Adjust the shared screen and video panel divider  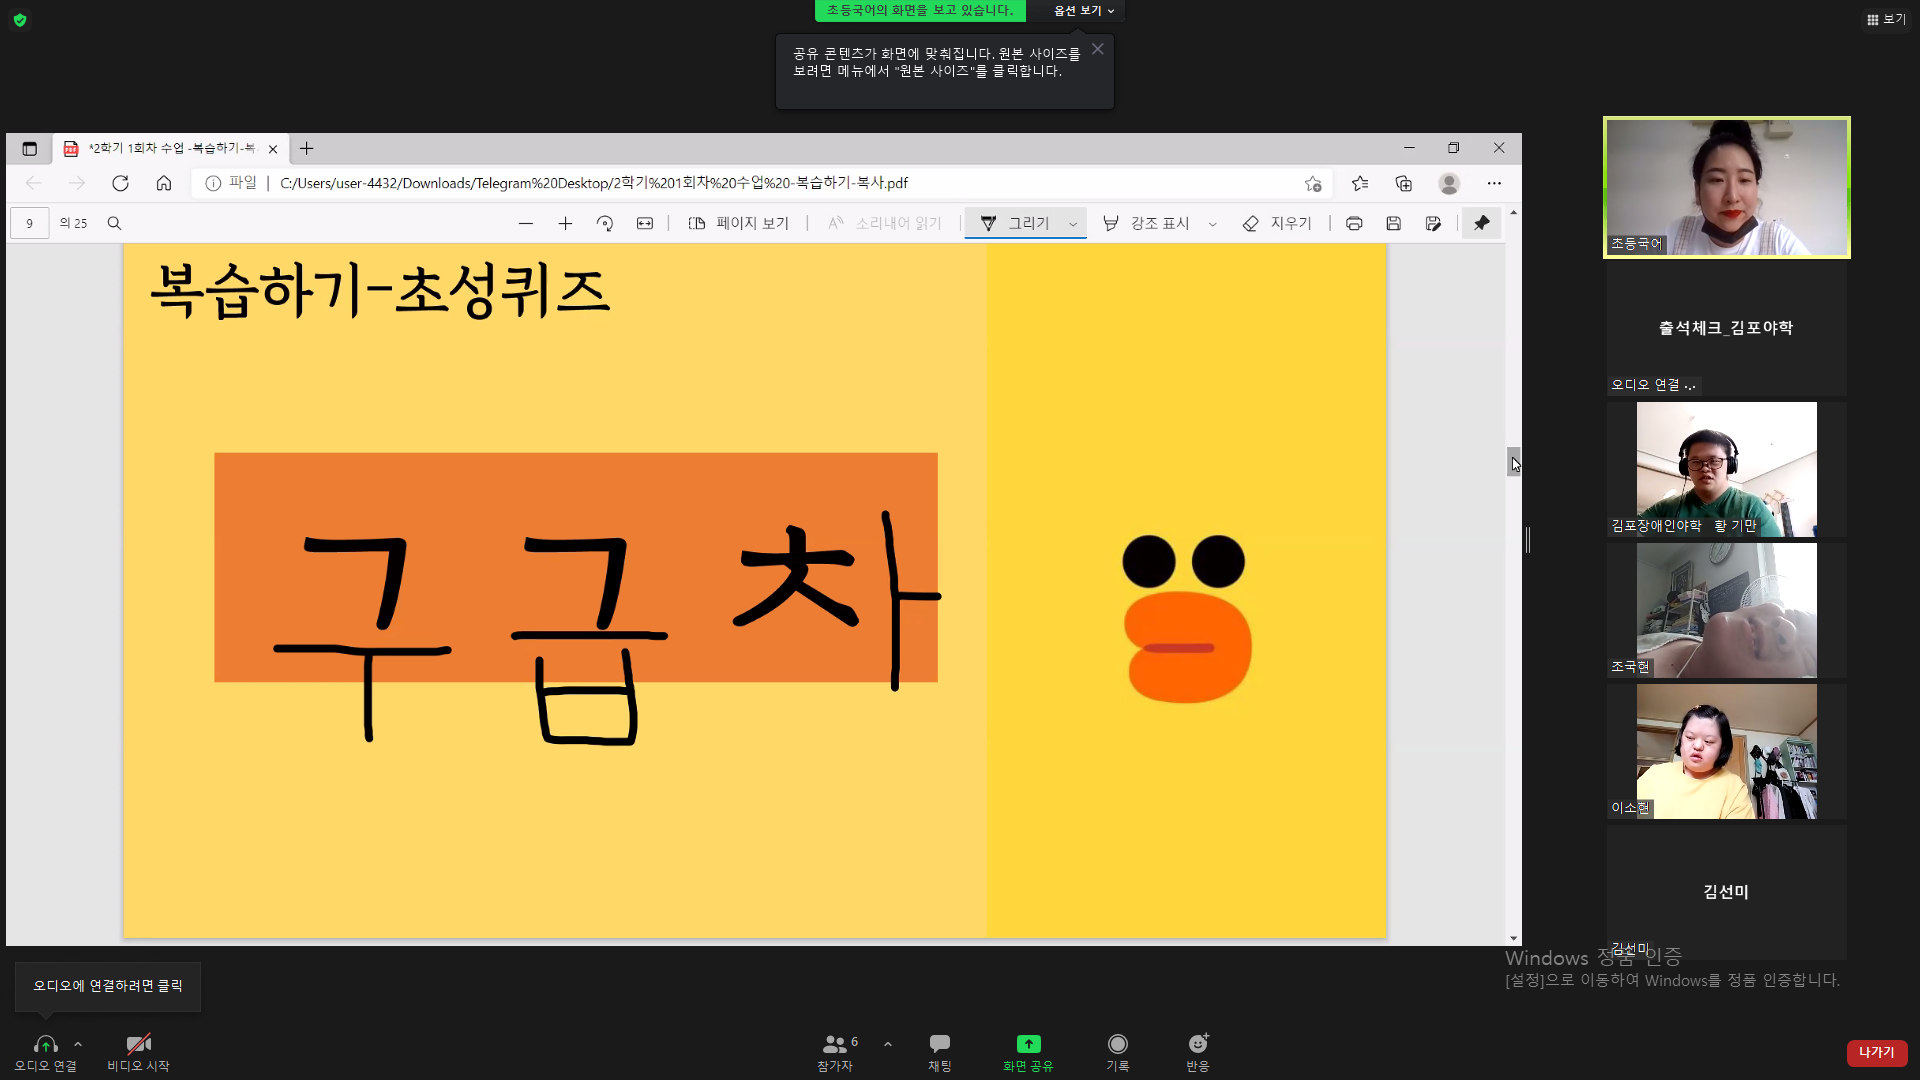point(1528,540)
